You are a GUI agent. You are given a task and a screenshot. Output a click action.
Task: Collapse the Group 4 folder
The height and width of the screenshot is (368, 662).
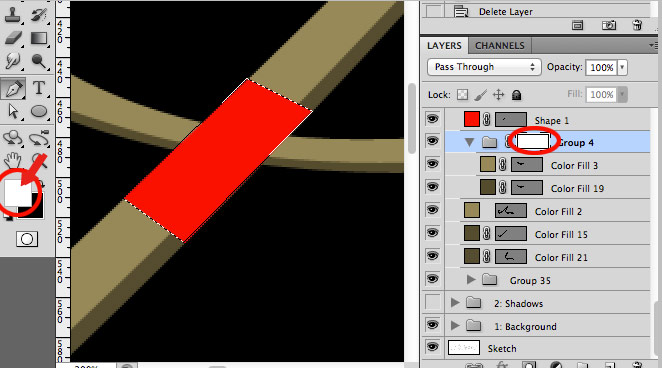pyautogui.click(x=469, y=143)
